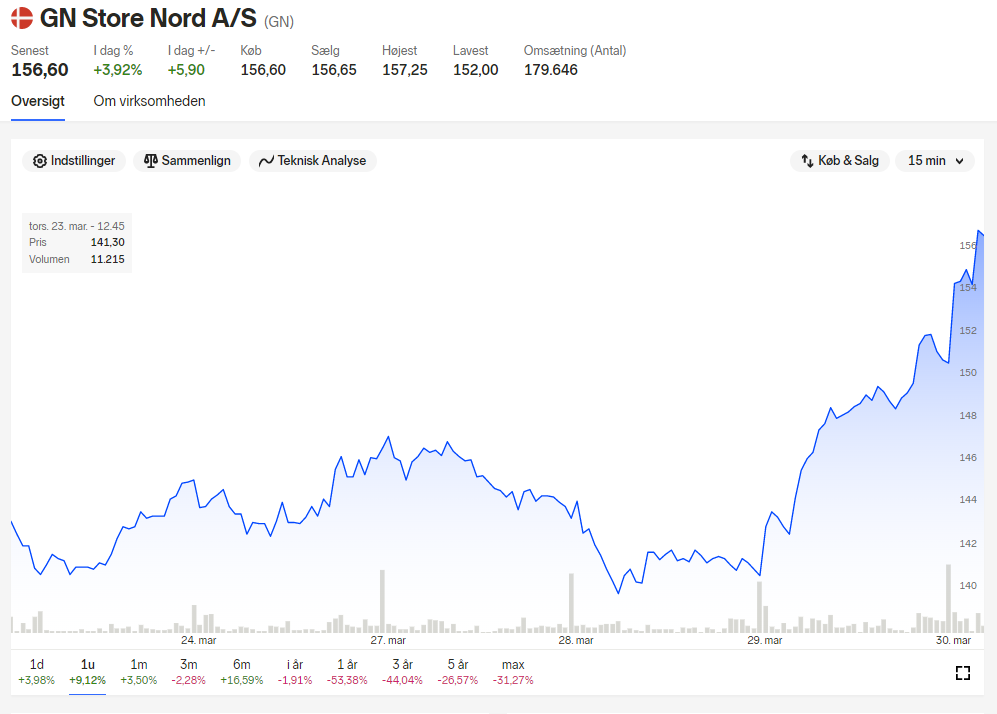997x714 pixels.
Task: Expand the 15 min interval dropdown
Action: [935, 161]
